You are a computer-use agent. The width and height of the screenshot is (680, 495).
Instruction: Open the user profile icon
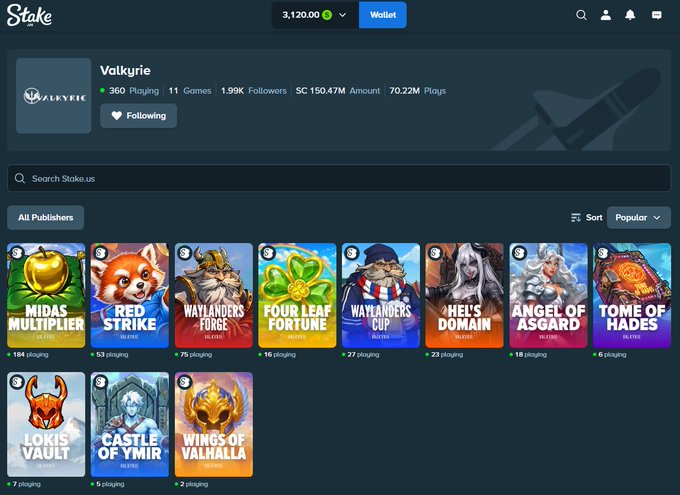click(x=606, y=15)
